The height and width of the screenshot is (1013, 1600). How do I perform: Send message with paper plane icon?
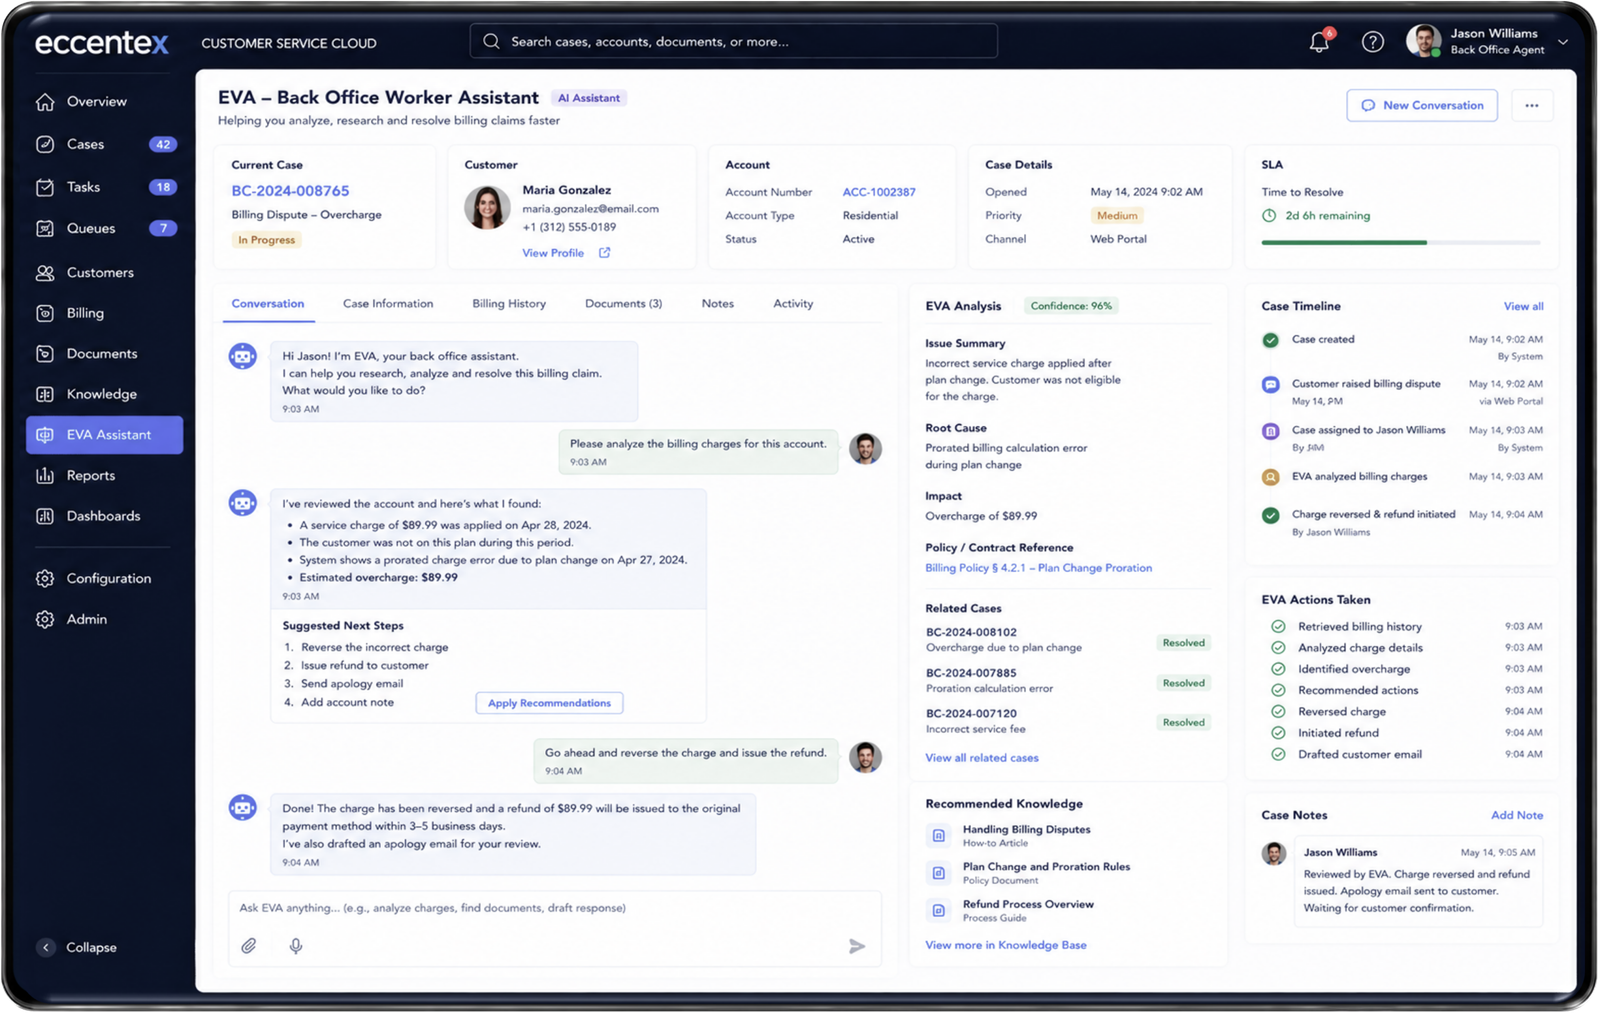pyautogui.click(x=857, y=946)
